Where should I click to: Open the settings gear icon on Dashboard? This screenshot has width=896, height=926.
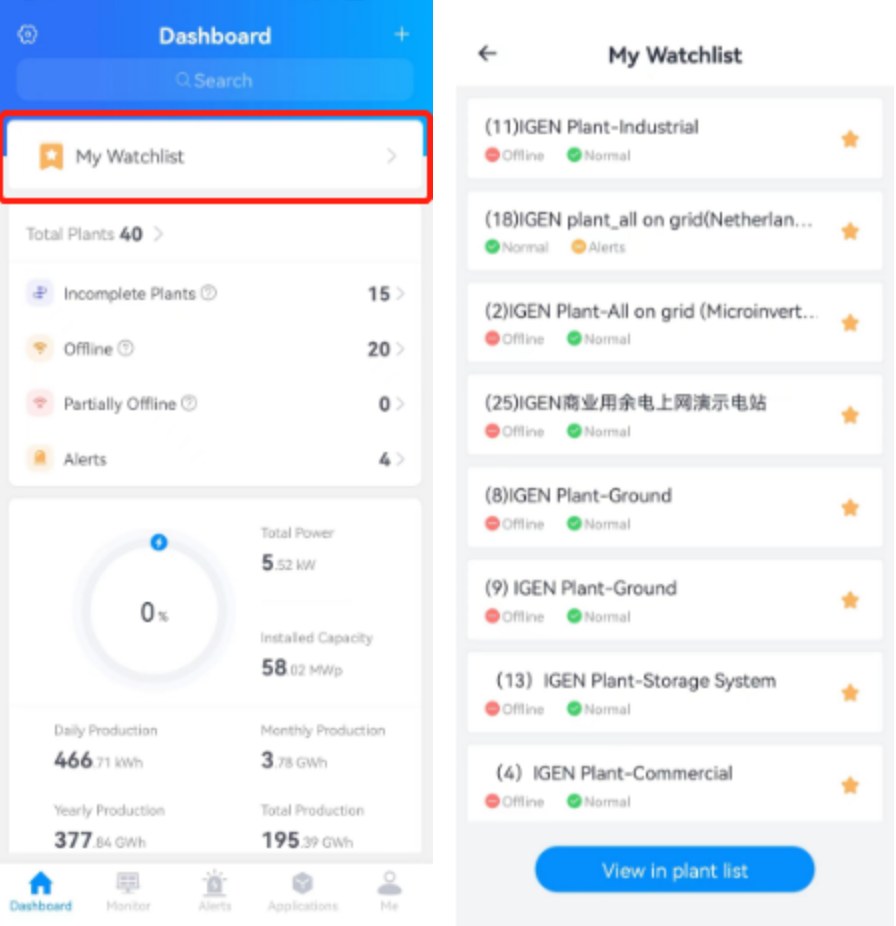click(x=27, y=35)
